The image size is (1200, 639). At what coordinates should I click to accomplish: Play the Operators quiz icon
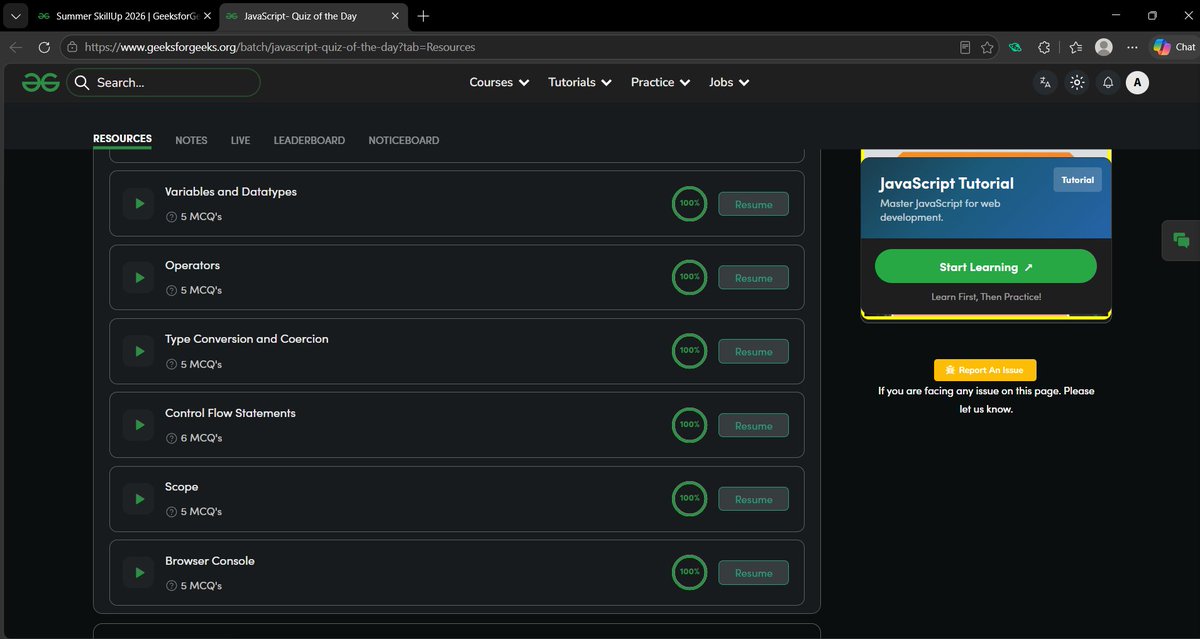pyautogui.click(x=139, y=278)
